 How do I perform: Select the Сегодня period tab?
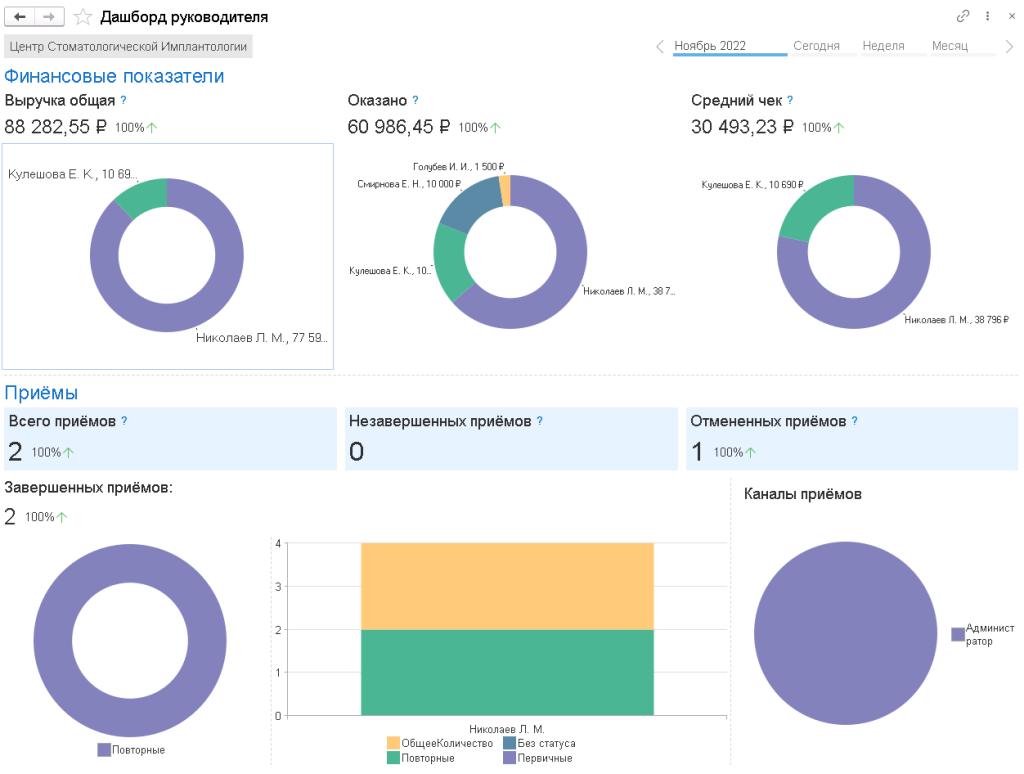[x=816, y=46]
